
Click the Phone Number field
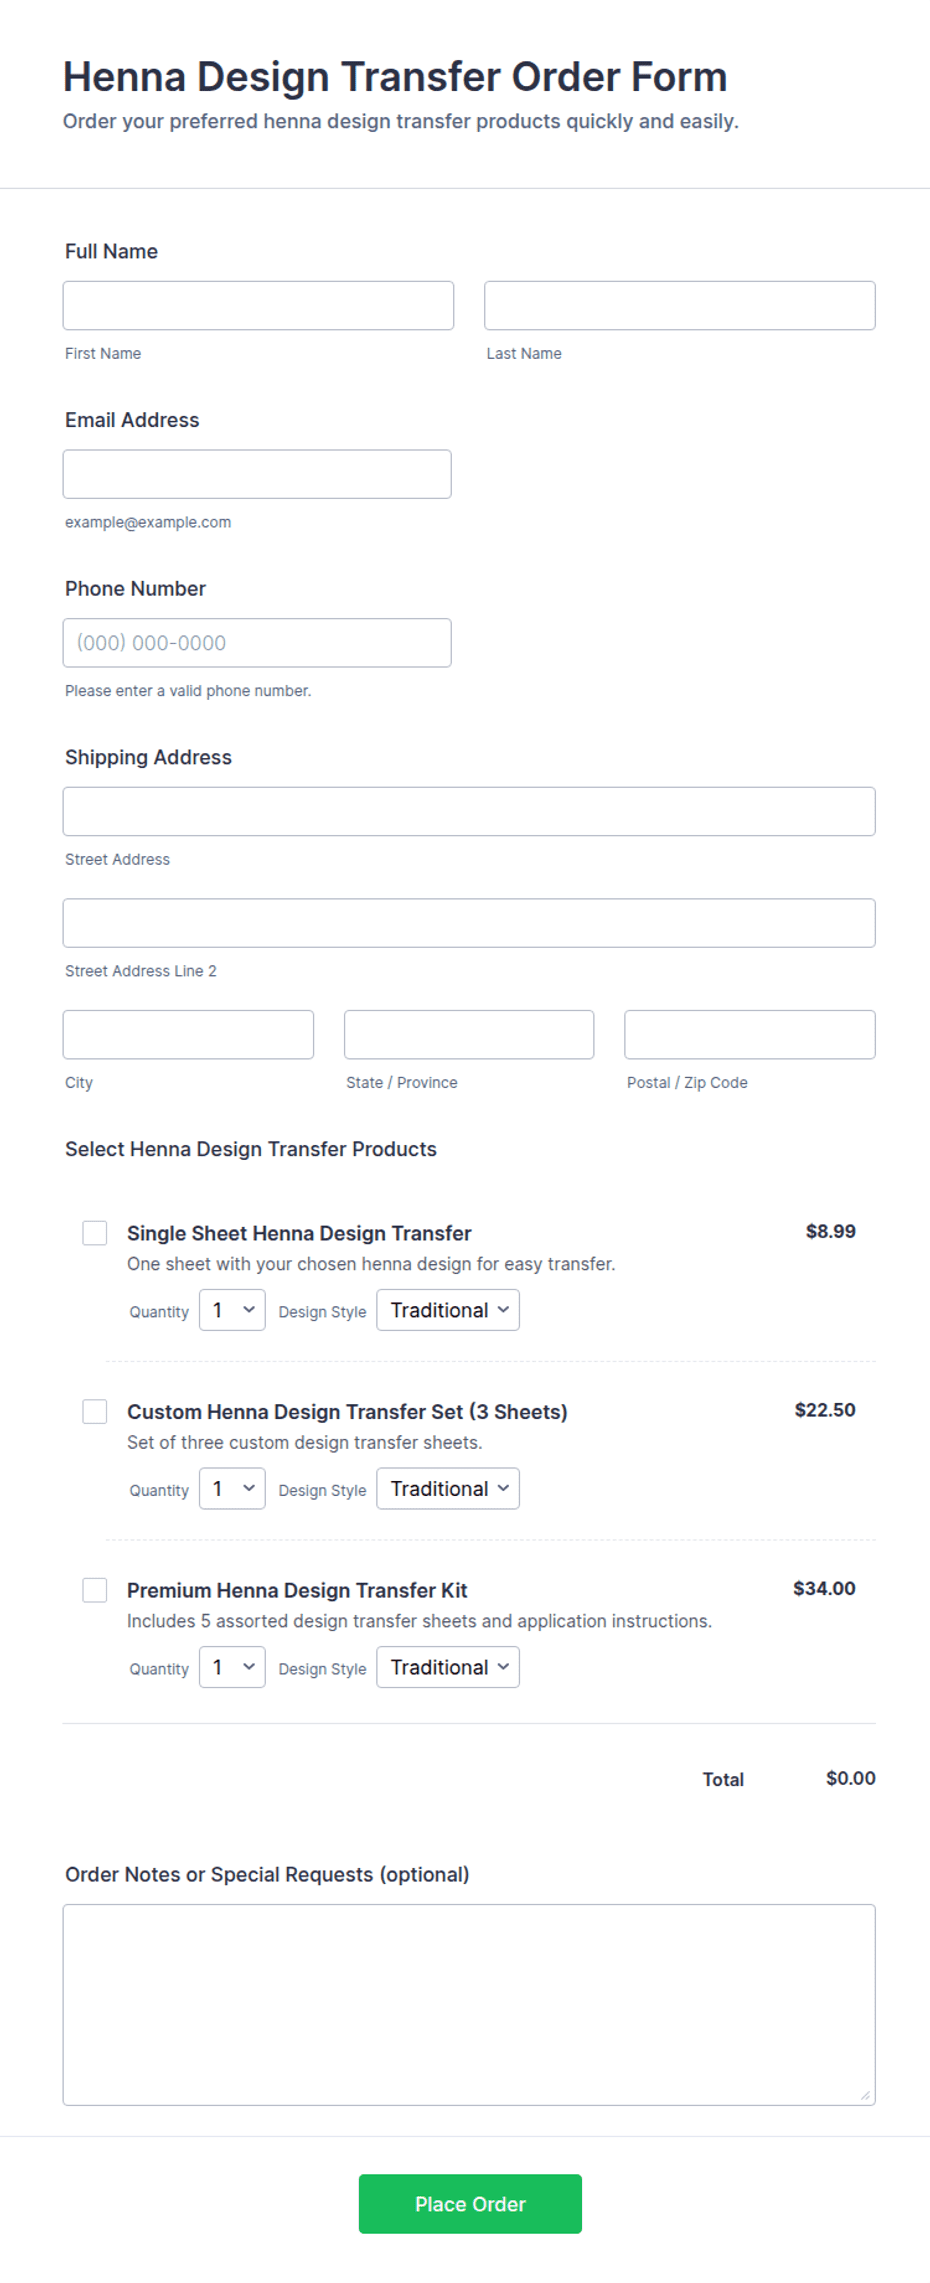click(x=257, y=643)
